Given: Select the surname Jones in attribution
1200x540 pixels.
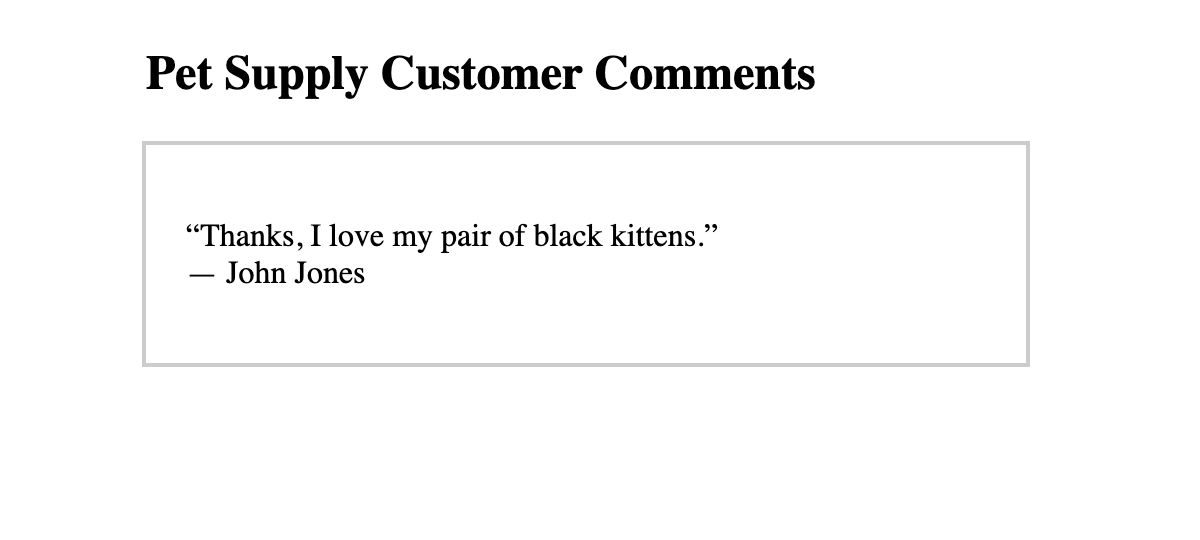Looking at the screenshot, I should (330, 272).
